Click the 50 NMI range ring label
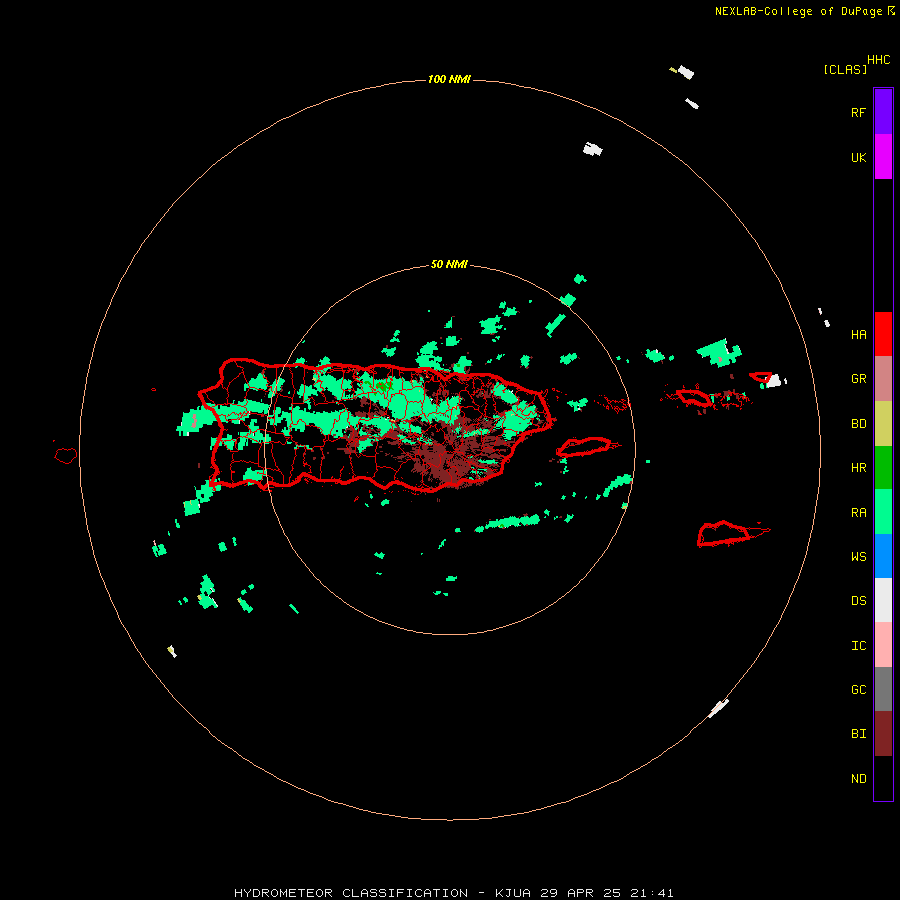 click(449, 265)
